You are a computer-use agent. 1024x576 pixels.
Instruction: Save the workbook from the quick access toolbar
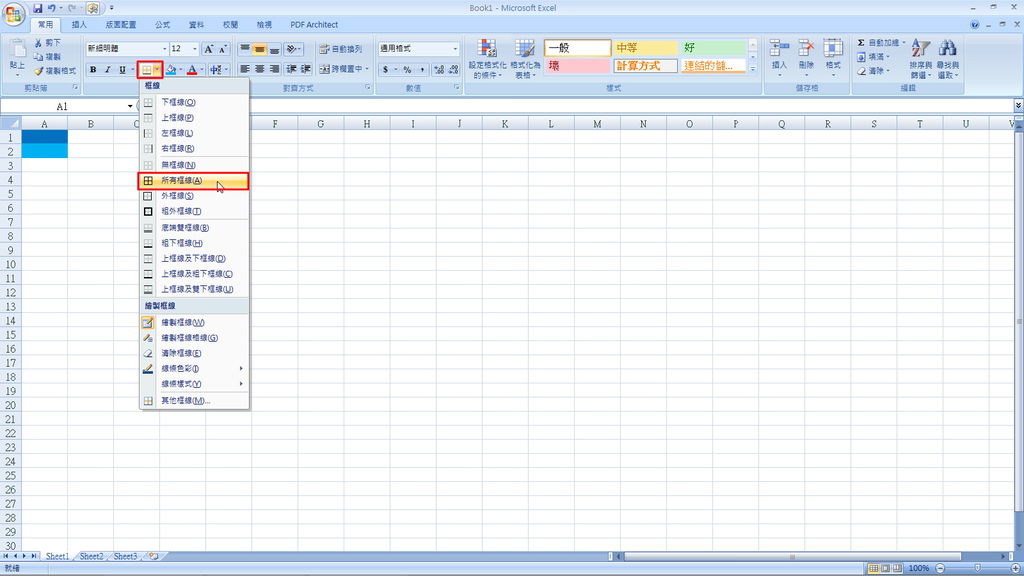click(37, 8)
